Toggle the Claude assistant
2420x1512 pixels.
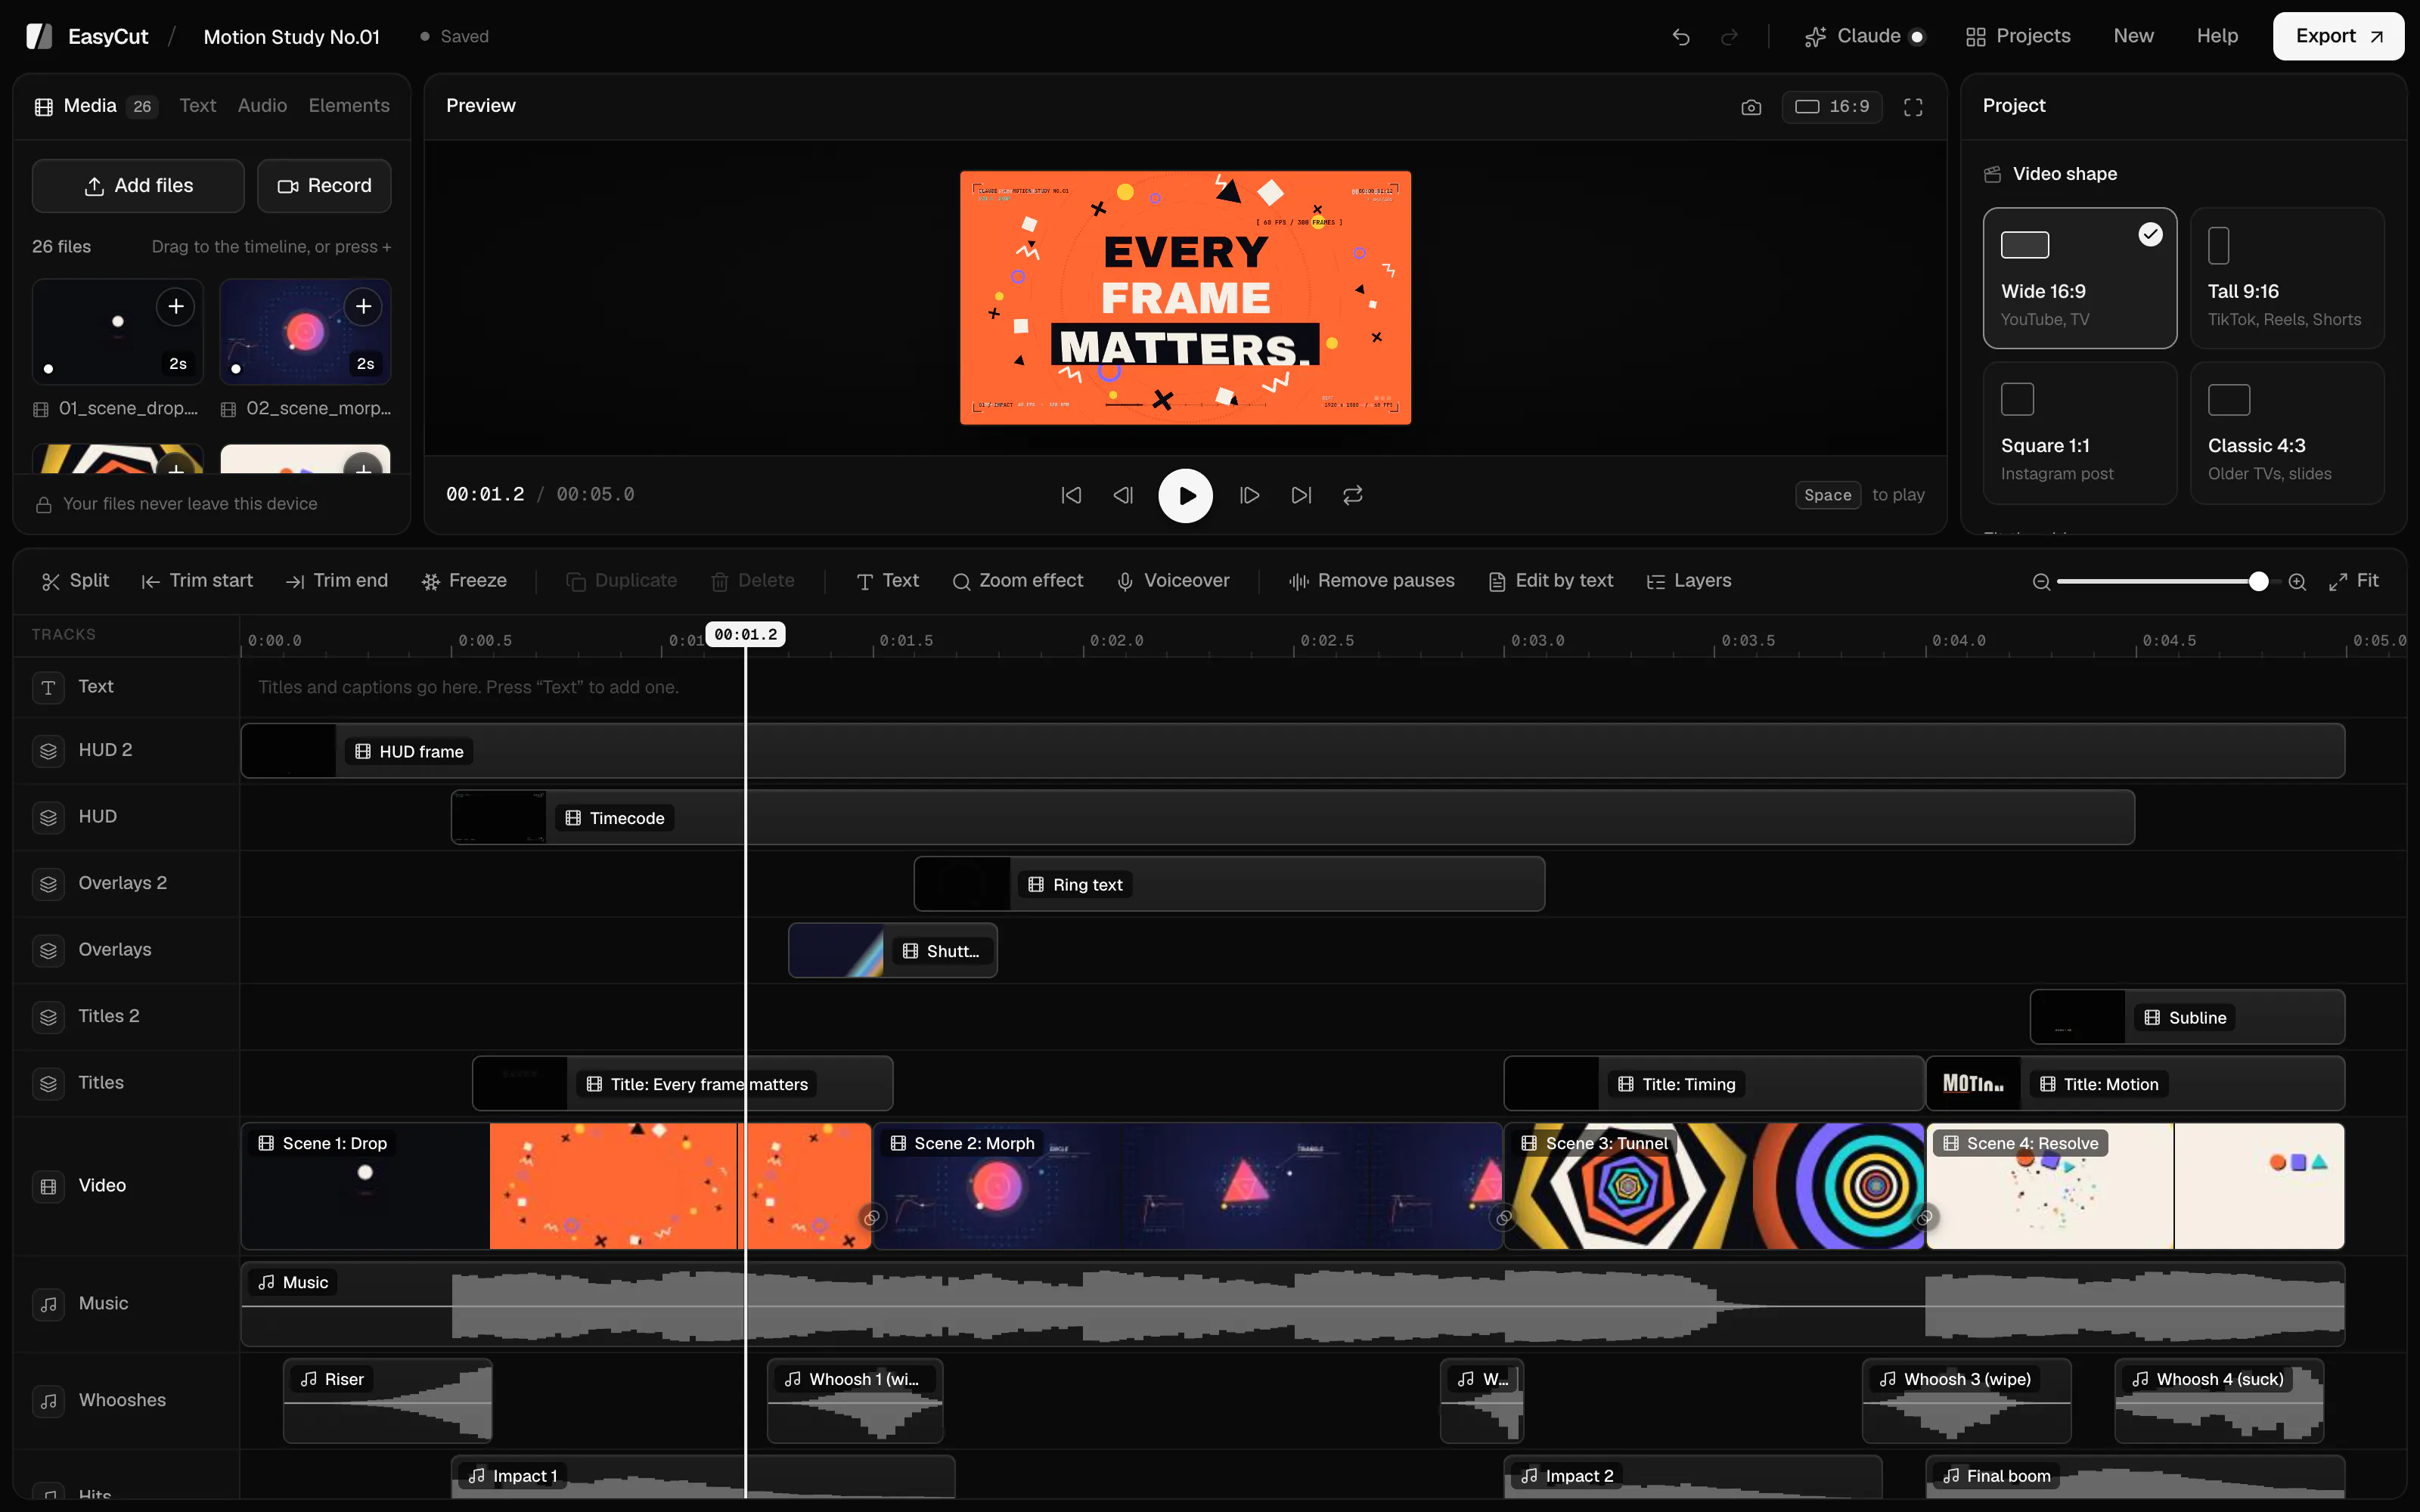(x=1864, y=37)
